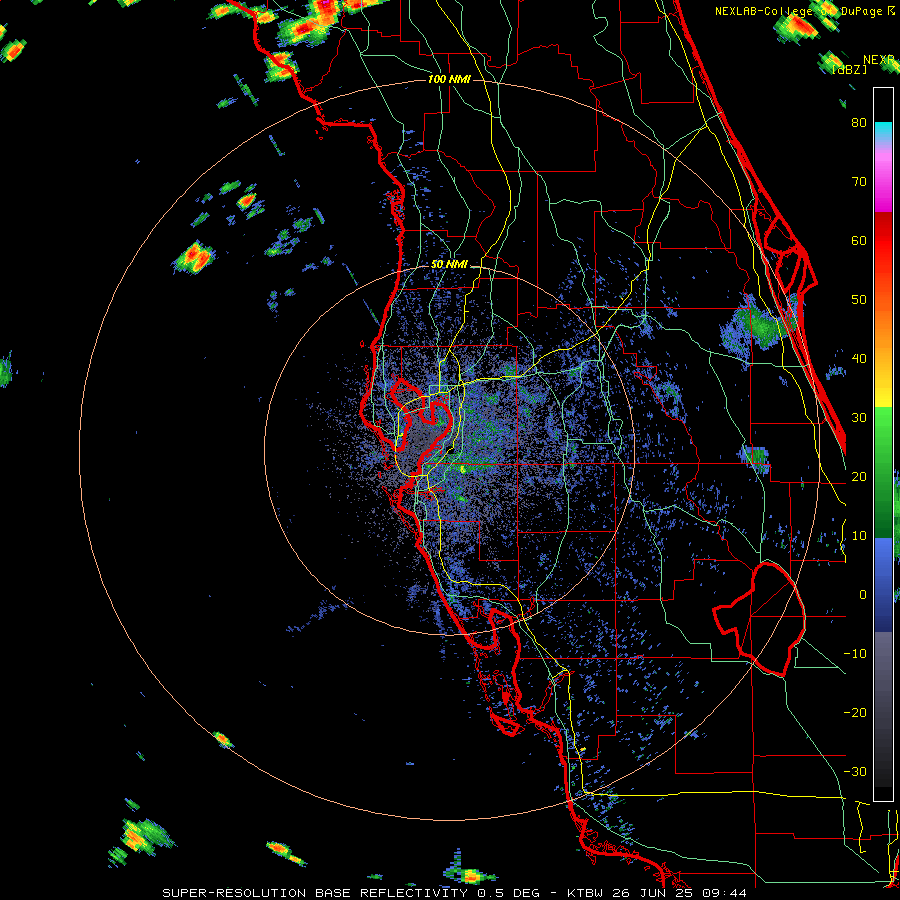Click the 0 value on the dBZ scale
The width and height of the screenshot is (900, 900).
click(863, 595)
